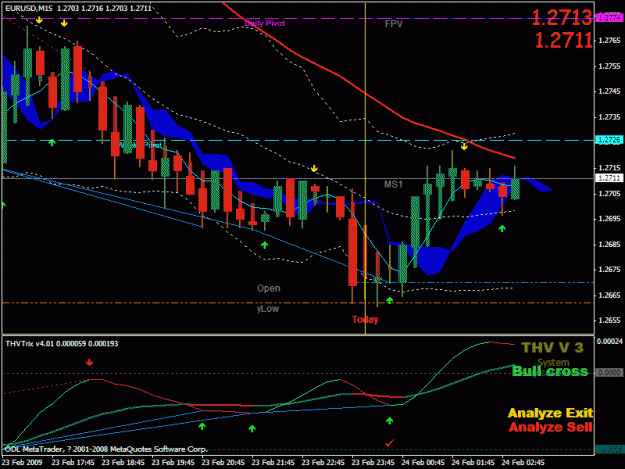Click the red down arrow in the THVTrix panel

pyautogui.click(x=89, y=362)
